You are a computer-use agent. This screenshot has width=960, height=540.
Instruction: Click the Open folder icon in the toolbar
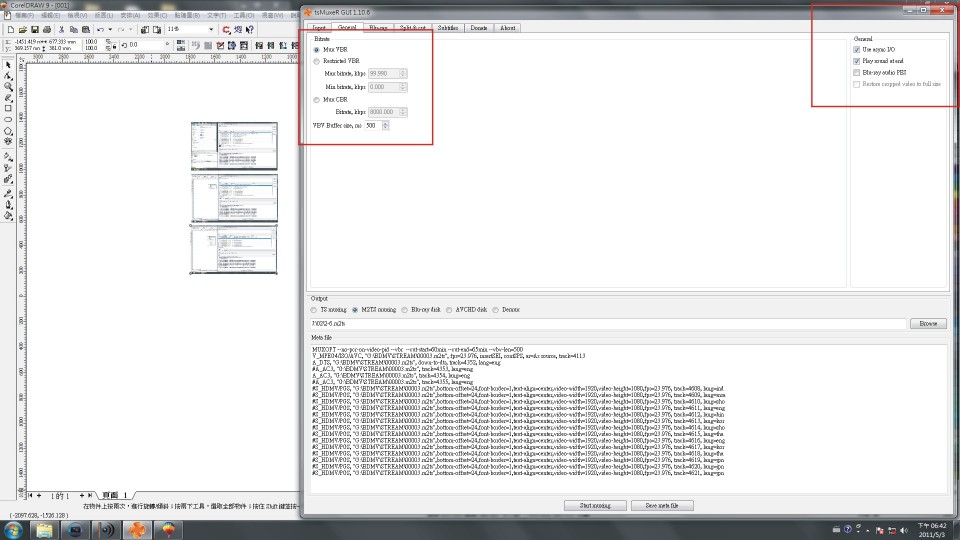point(23,29)
